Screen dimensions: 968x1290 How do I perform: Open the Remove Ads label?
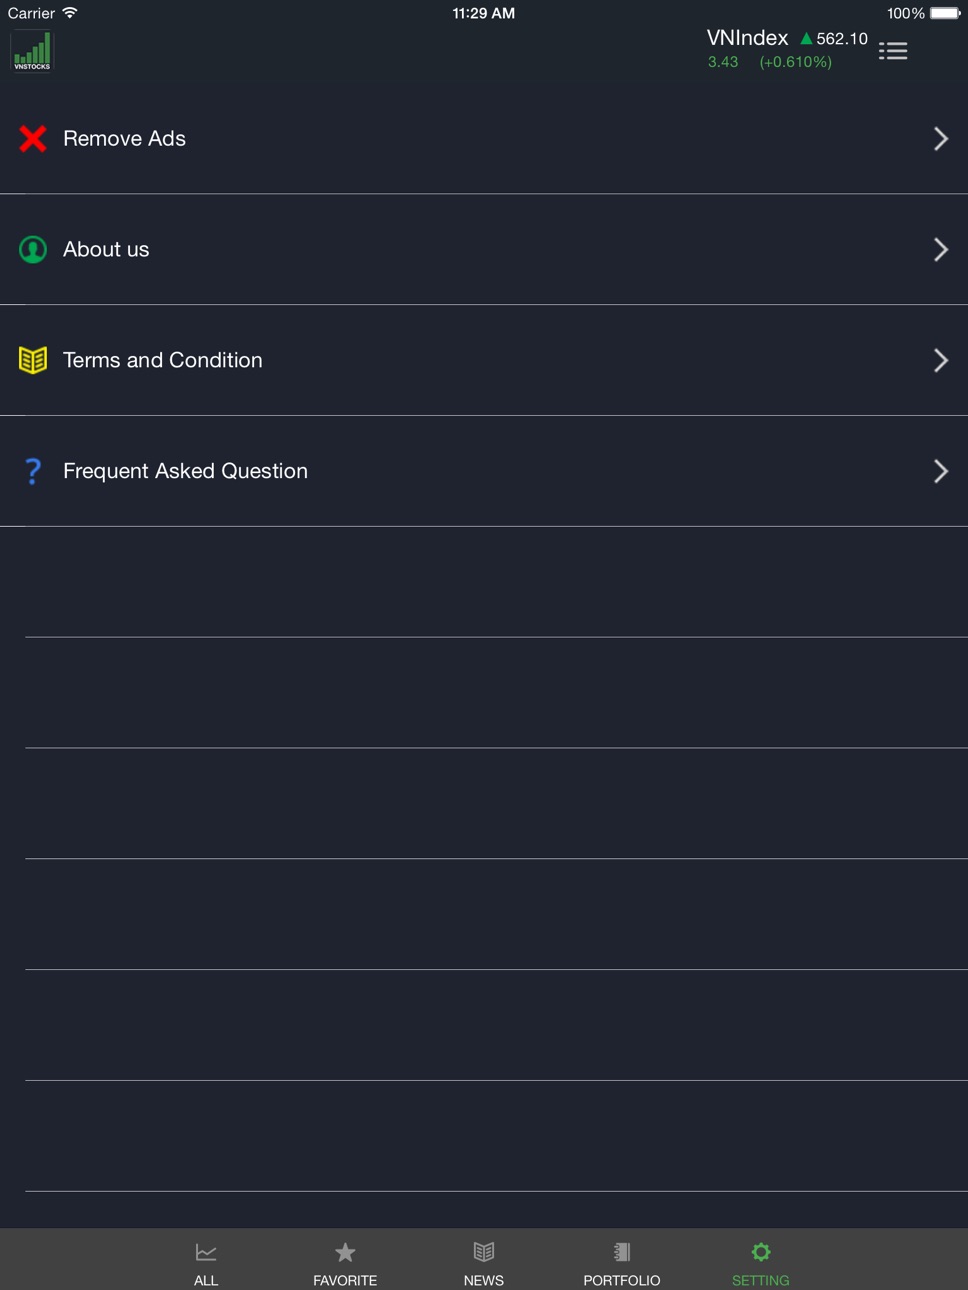pyautogui.click(x=124, y=139)
